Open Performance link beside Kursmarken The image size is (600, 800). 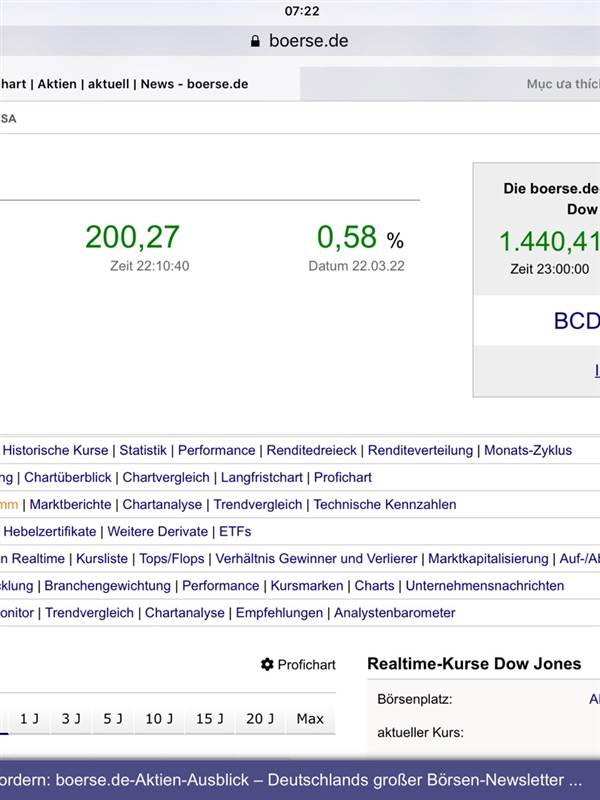tap(220, 586)
